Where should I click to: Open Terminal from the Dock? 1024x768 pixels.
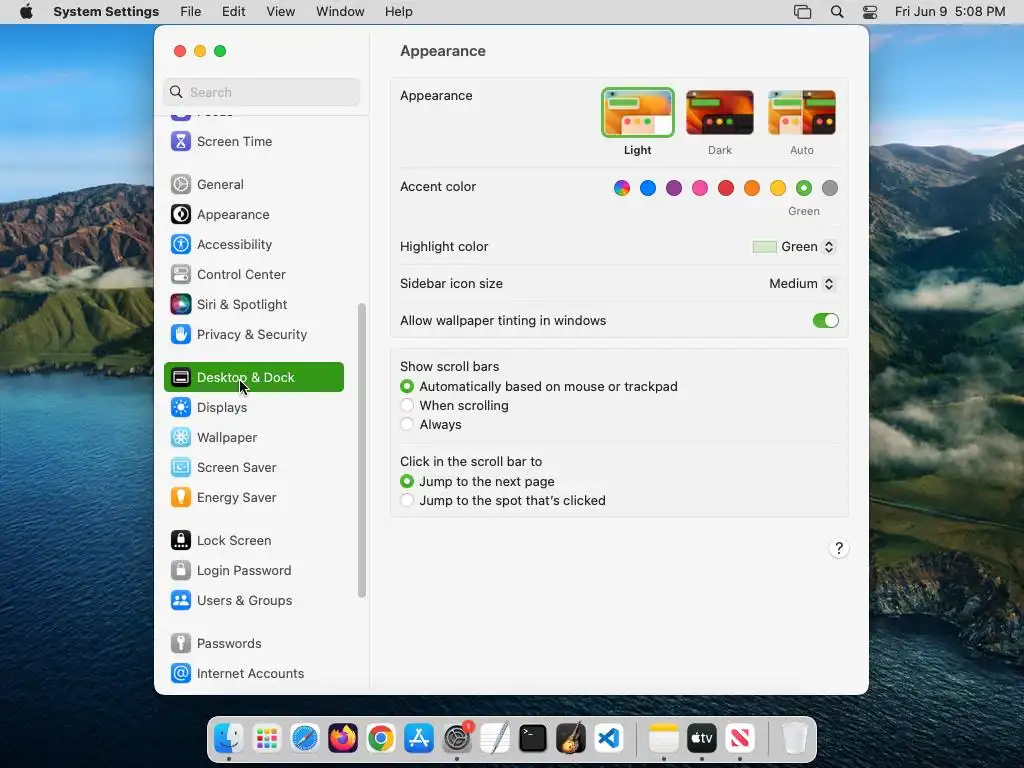click(x=533, y=739)
